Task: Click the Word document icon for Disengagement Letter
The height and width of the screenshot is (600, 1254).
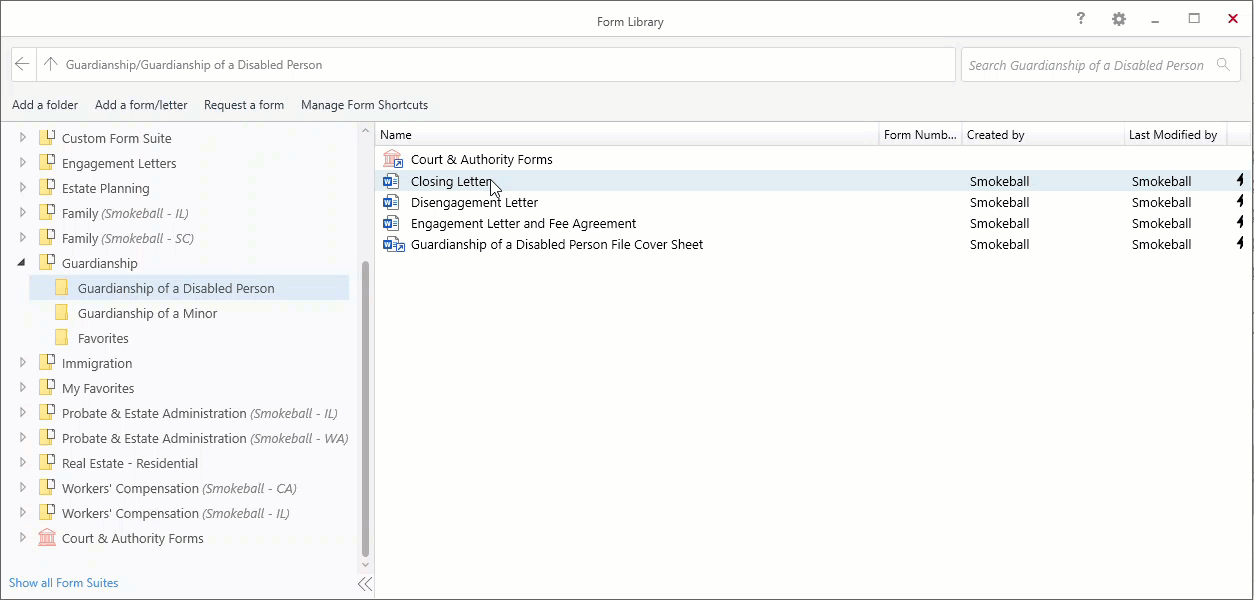Action: coord(392,202)
